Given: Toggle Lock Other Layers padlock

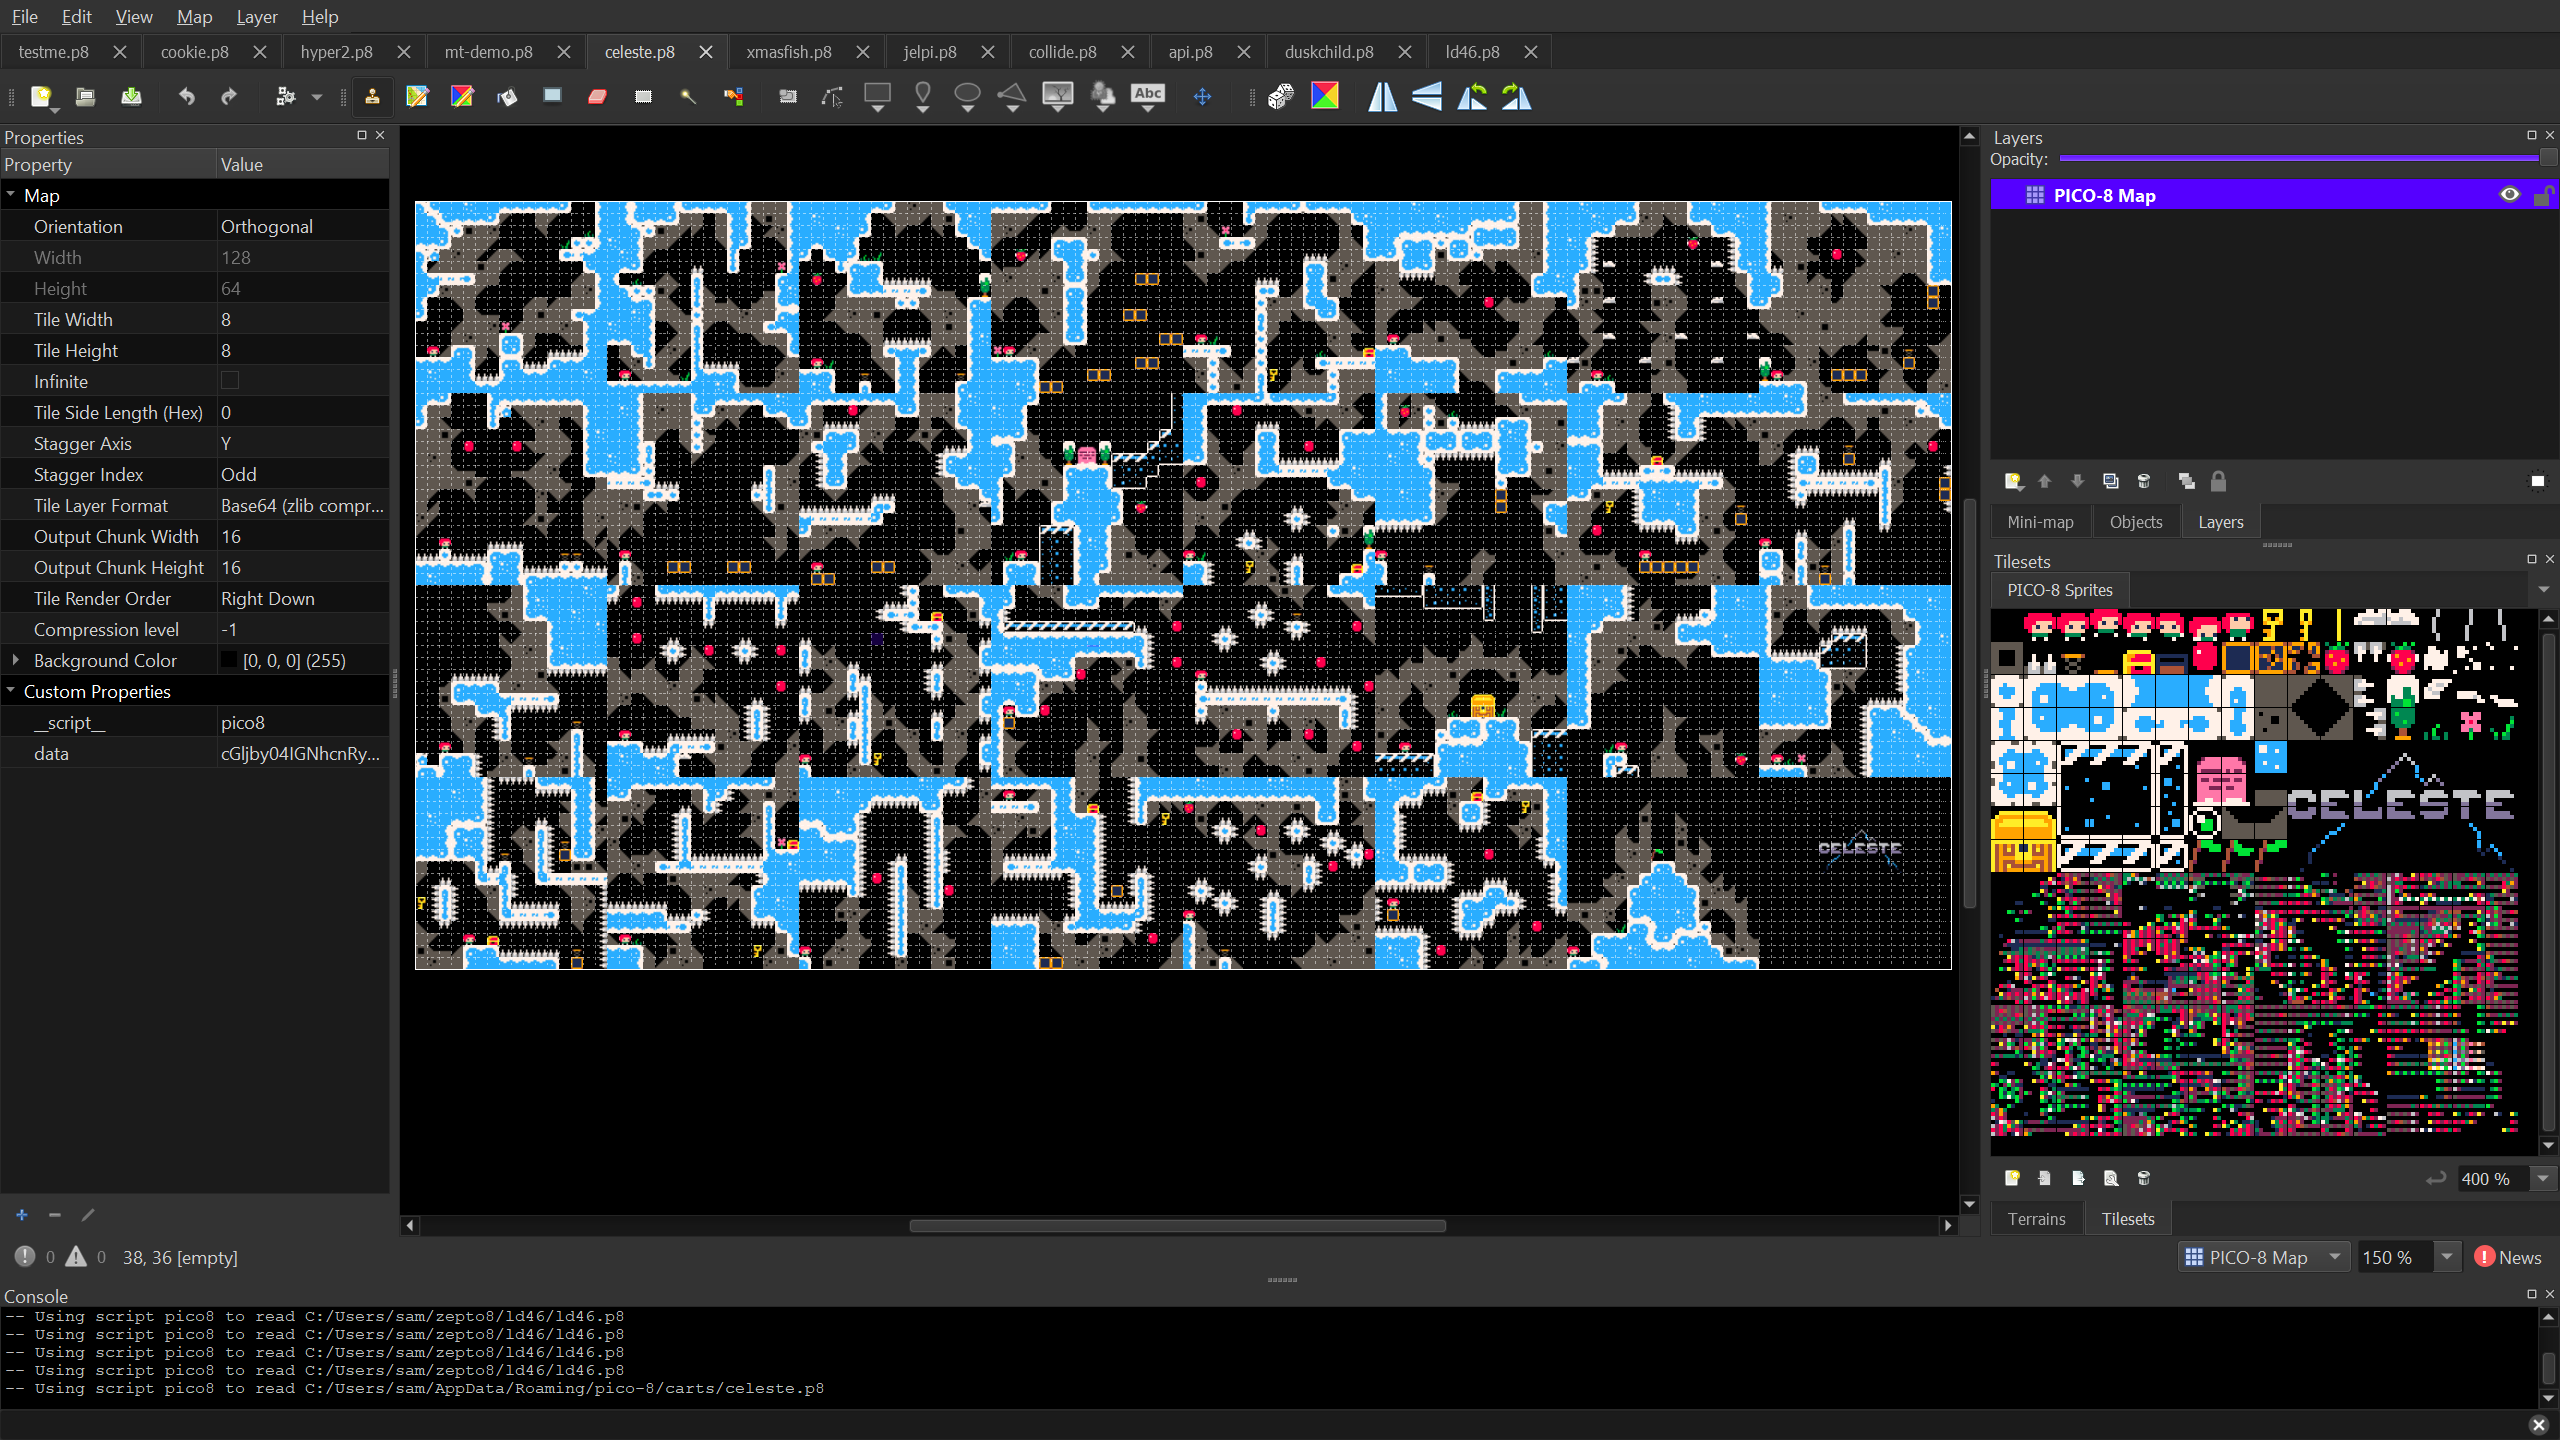Looking at the screenshot, I should pos(2218,481).
